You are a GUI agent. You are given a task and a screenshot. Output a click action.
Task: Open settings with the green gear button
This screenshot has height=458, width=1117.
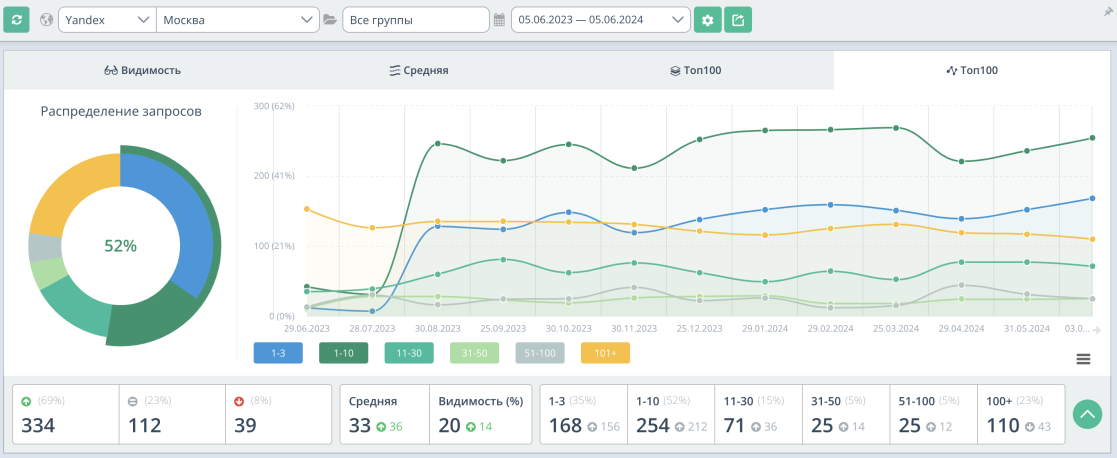[707, 20]
